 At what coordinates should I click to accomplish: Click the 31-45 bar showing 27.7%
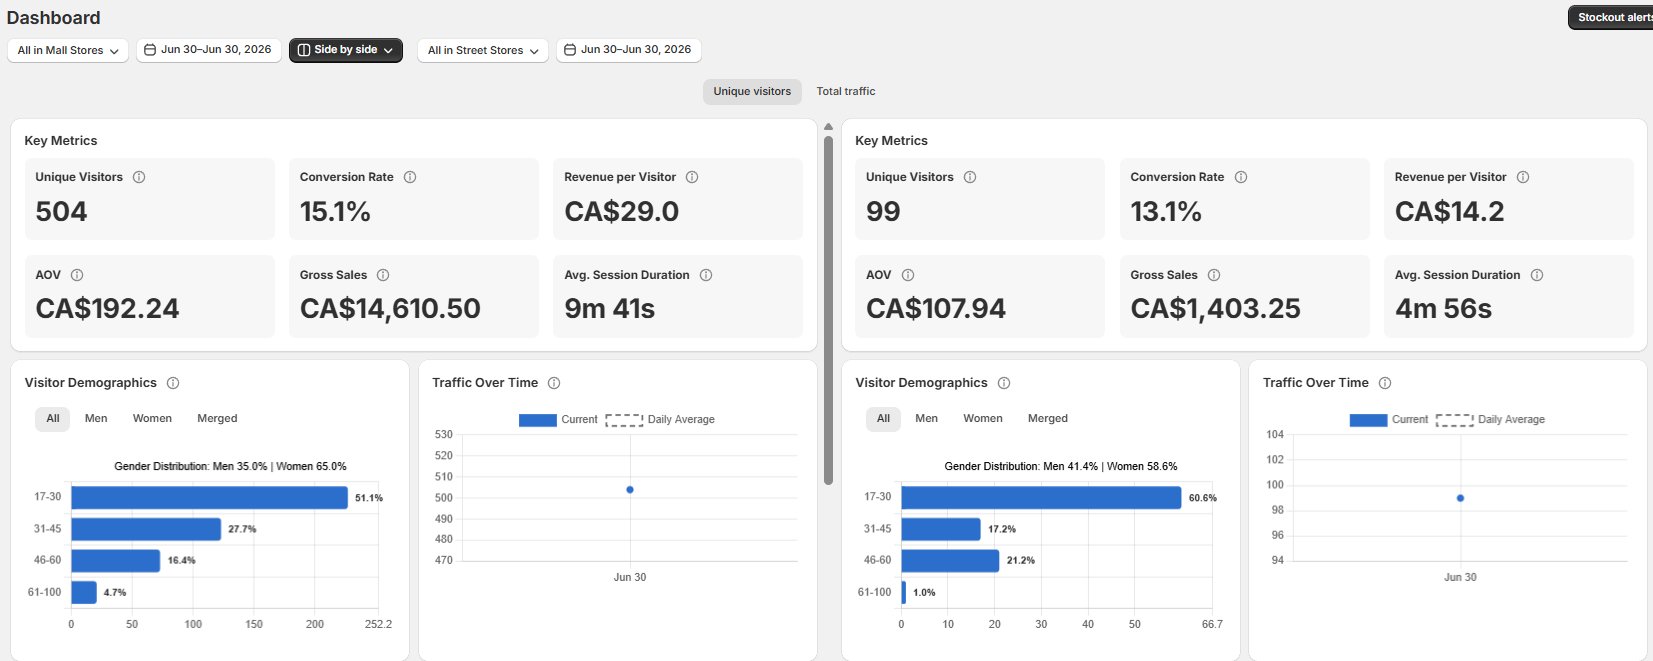click(146, 529)
